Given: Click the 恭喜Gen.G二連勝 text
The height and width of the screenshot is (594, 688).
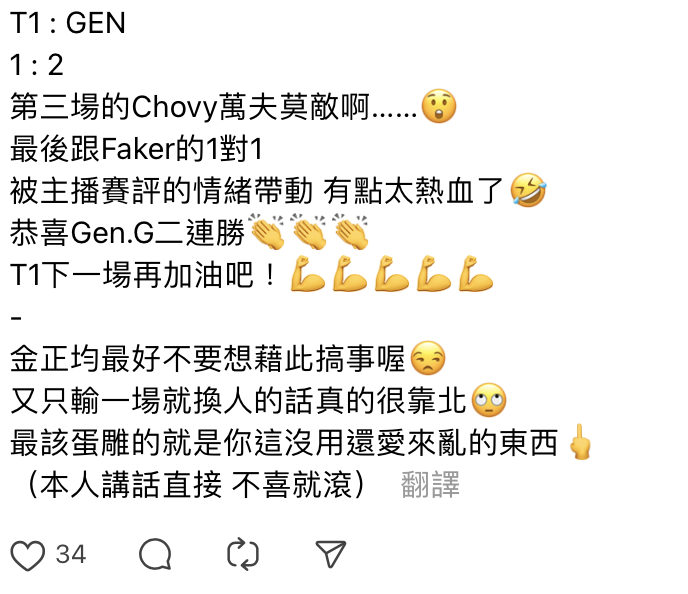Looking at the screenshot, I should tap(127, 233).
